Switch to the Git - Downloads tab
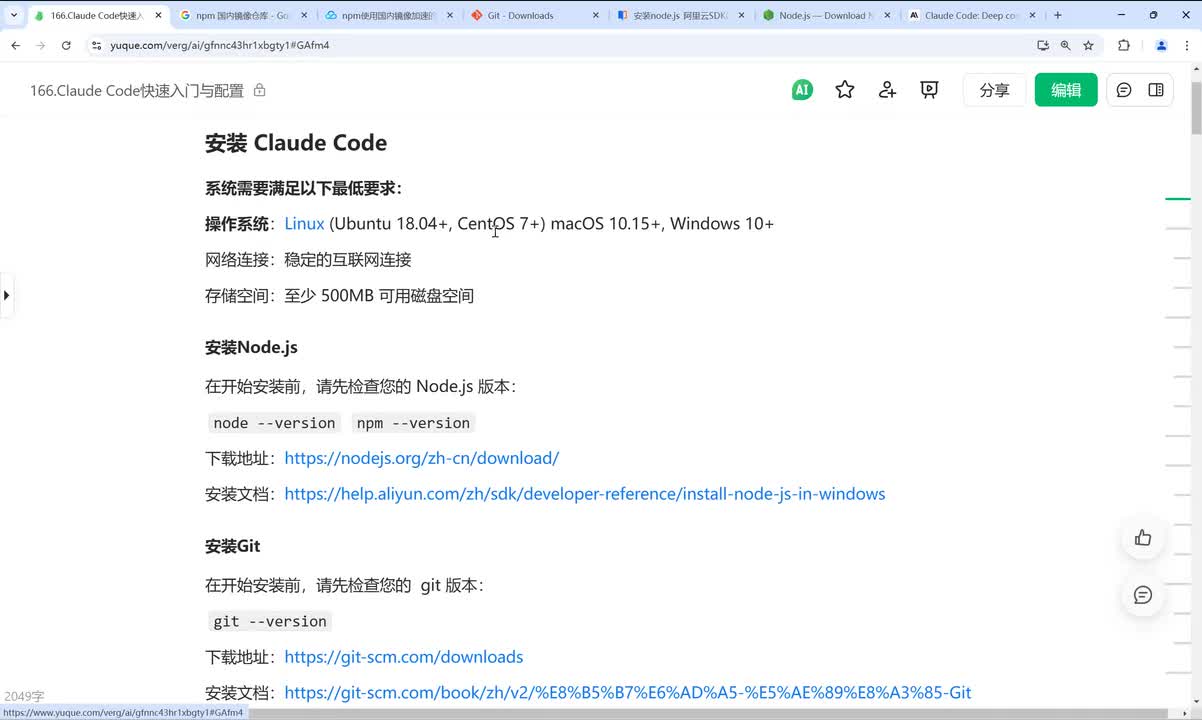The width and height of the screenshot is (1202, 720). coord(534,16)
